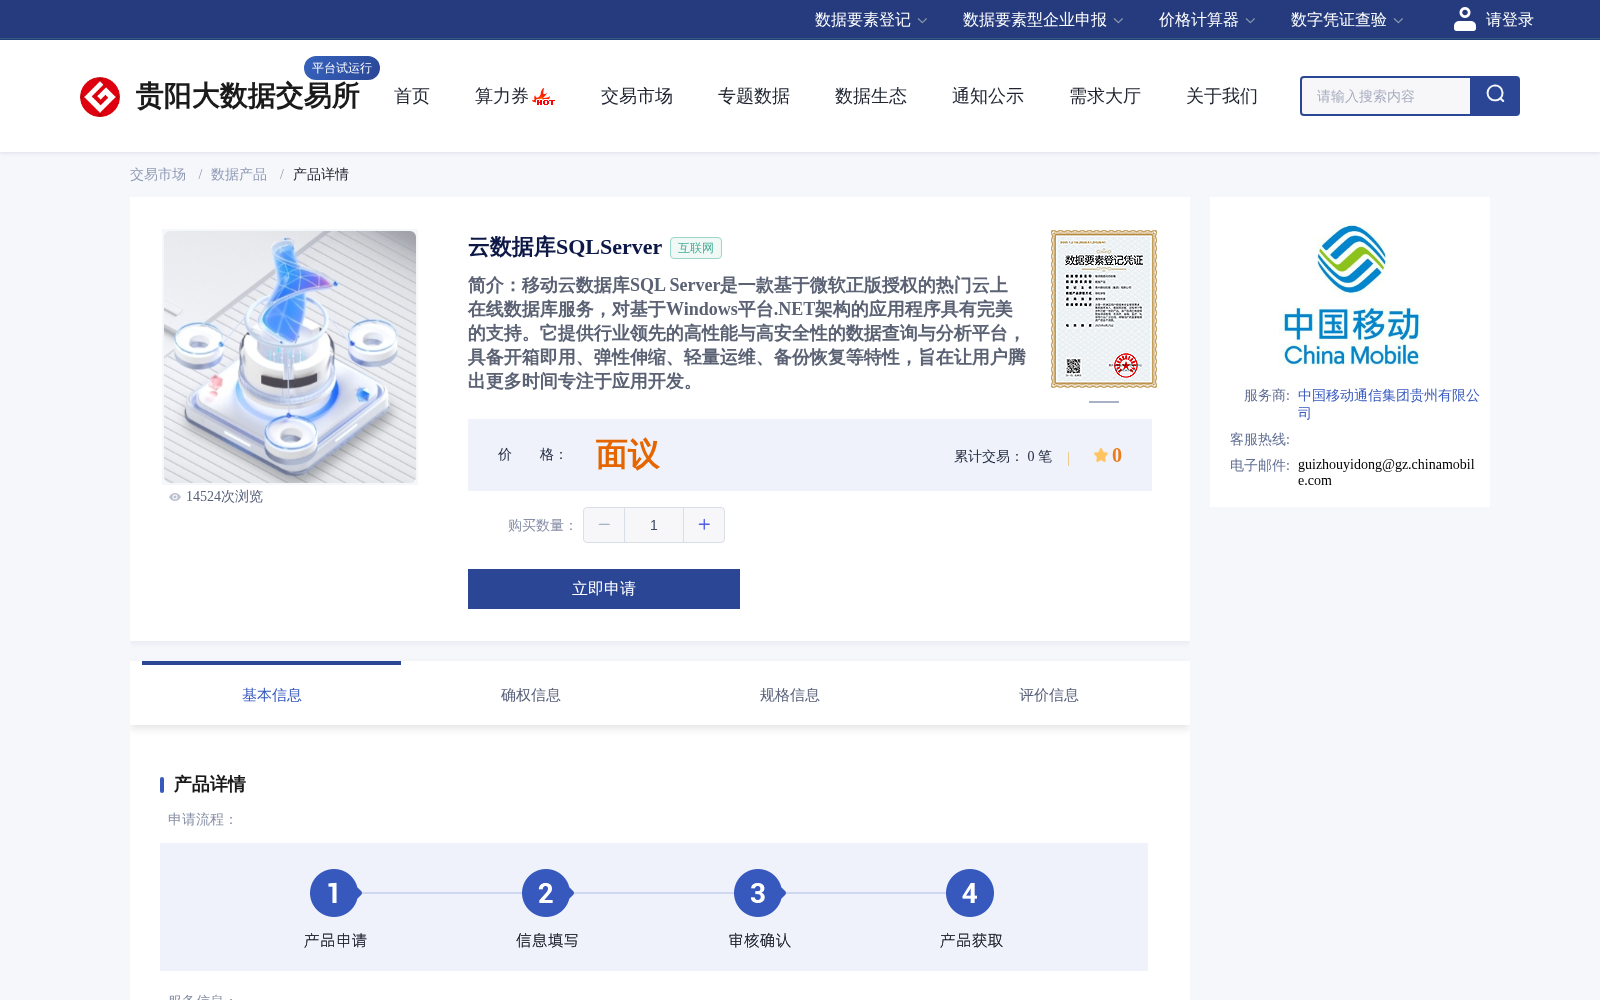
Task: Click the 数据产品 breadcrumb link
Action: [x=239, y=174]
